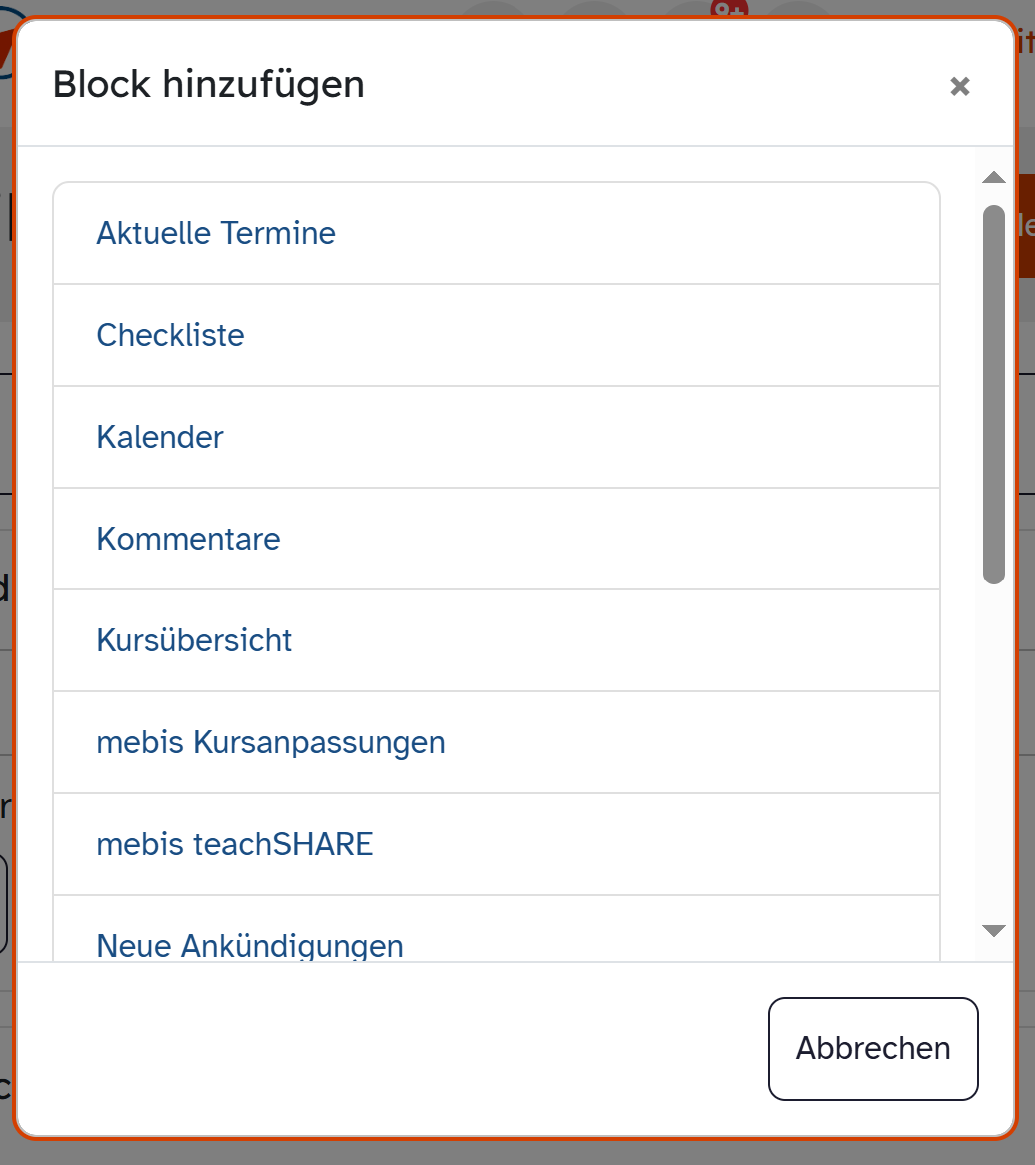Click the scrollbar down arrow
Viewport: 1035px width, 1165px height.
[993, 931]
